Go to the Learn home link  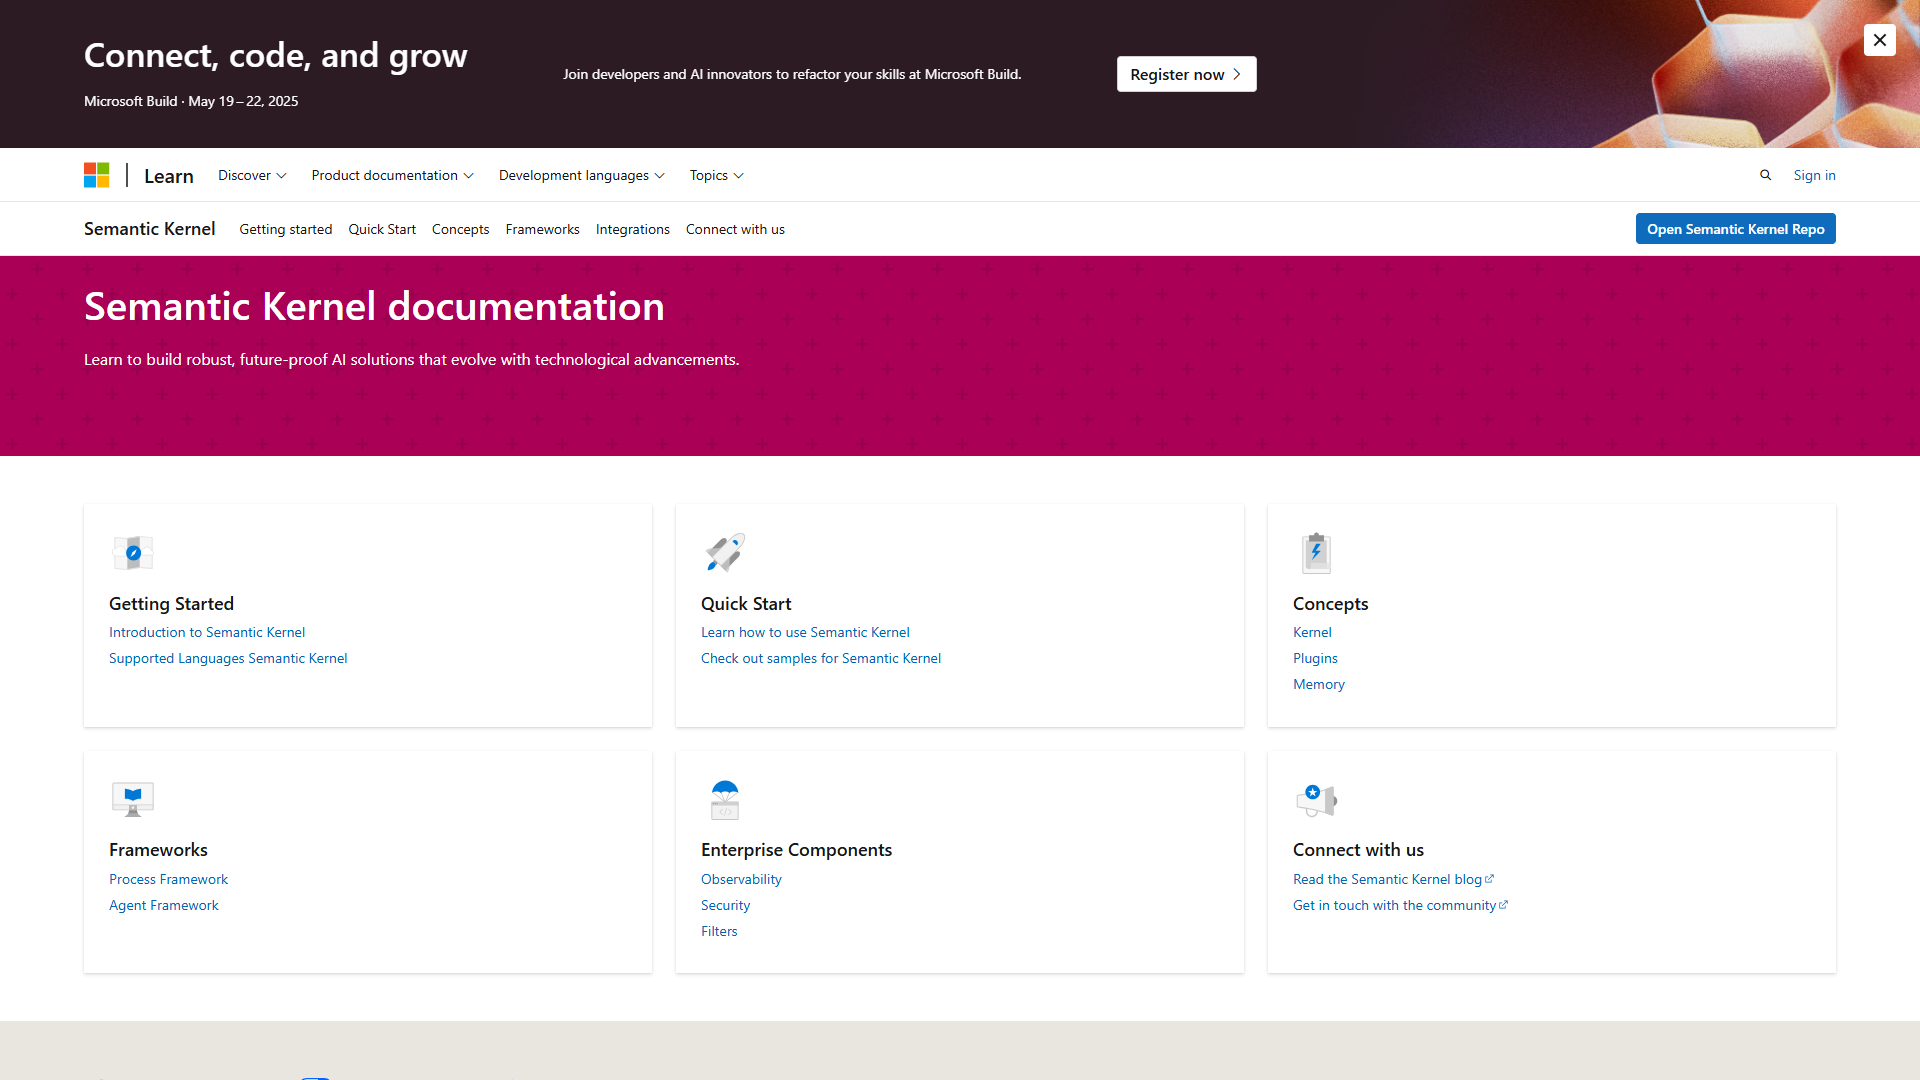pyautogui.click(x=168, y=176)
